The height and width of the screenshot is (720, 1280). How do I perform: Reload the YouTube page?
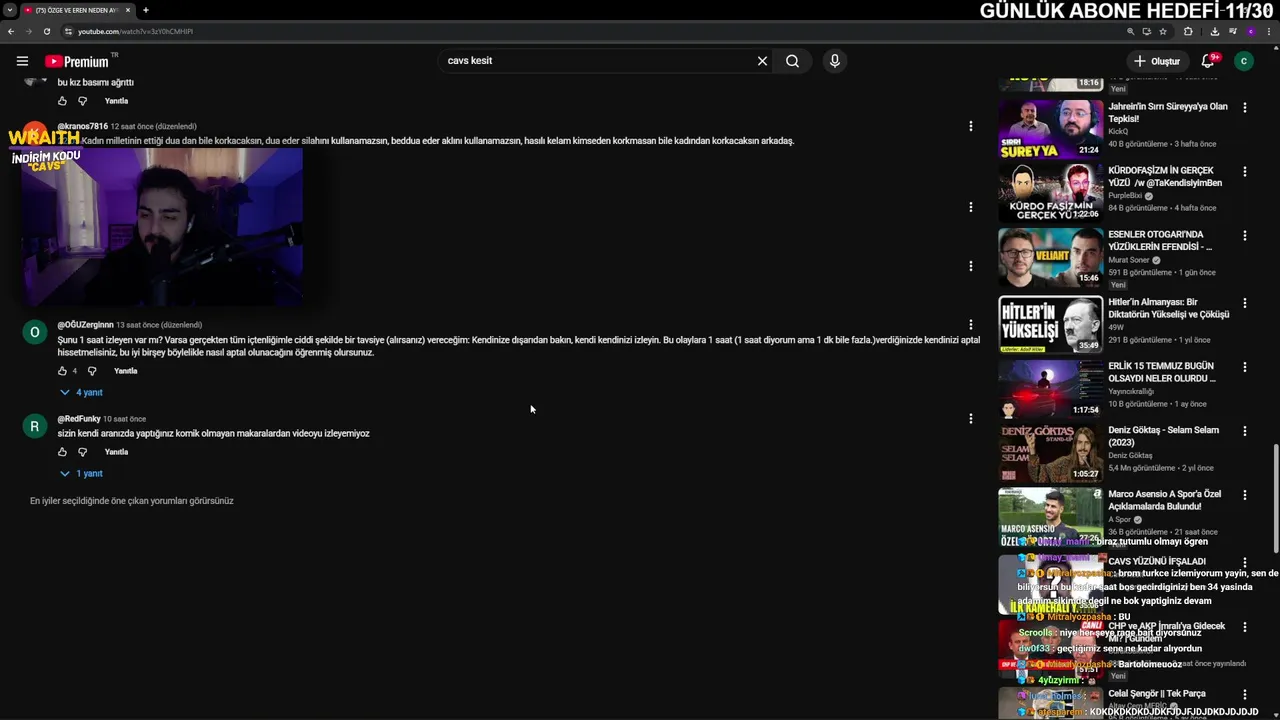point(47,31)
